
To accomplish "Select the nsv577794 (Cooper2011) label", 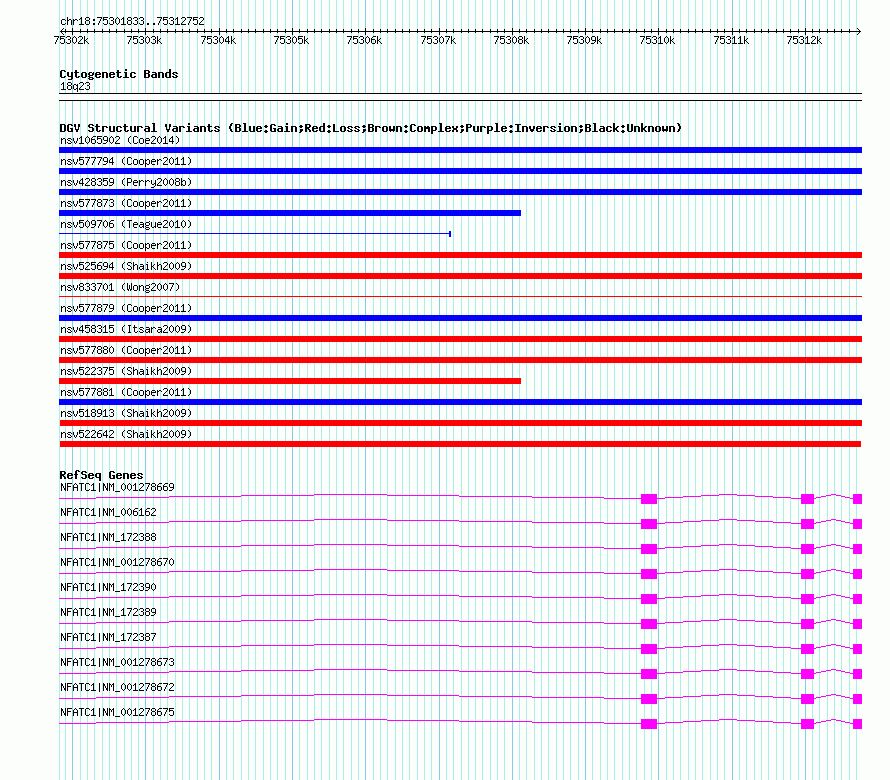I will (x=126, y=161).
